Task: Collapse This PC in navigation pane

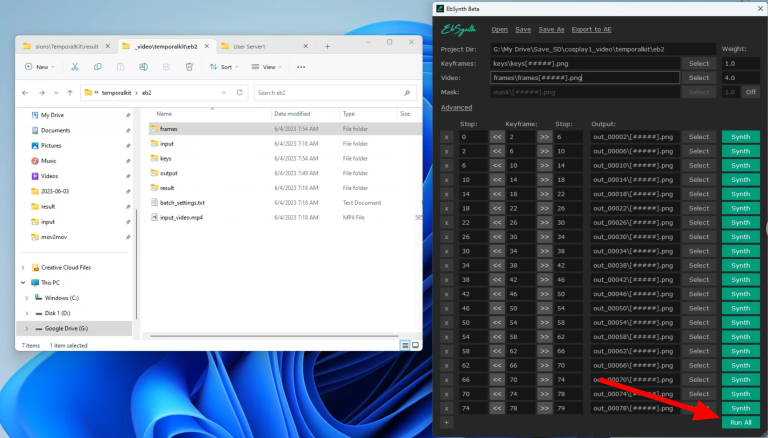Action: [23, 283]
